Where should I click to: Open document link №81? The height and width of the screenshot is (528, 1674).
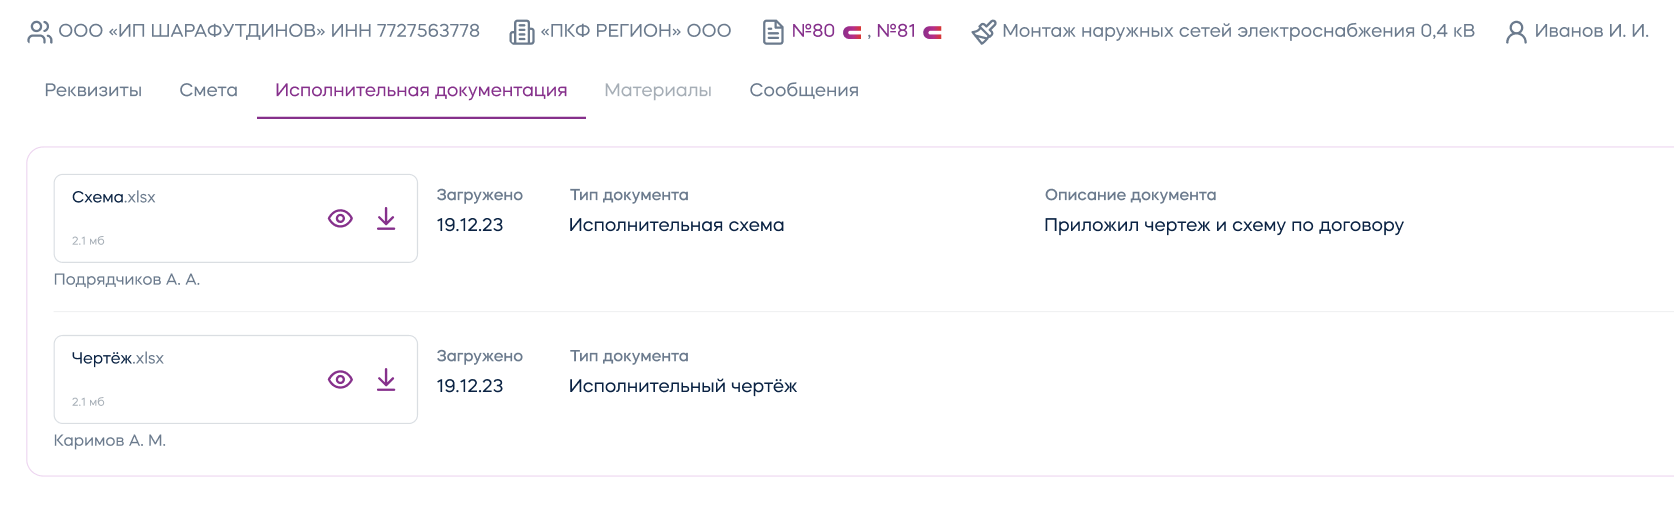[x=896, y=31]
